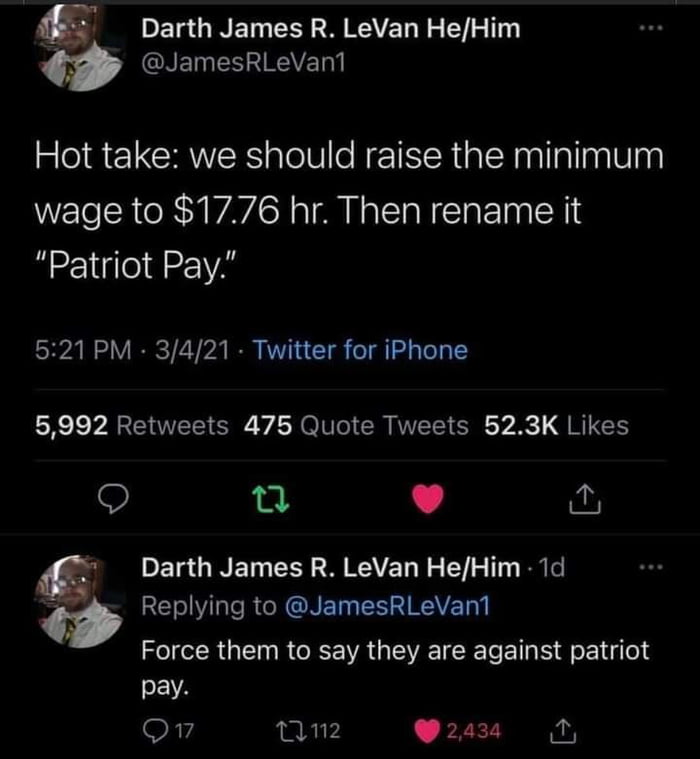Screen dimensions: 700x759
Task: Open the profile picture on the reply tweet
Action: click(79, 601)
